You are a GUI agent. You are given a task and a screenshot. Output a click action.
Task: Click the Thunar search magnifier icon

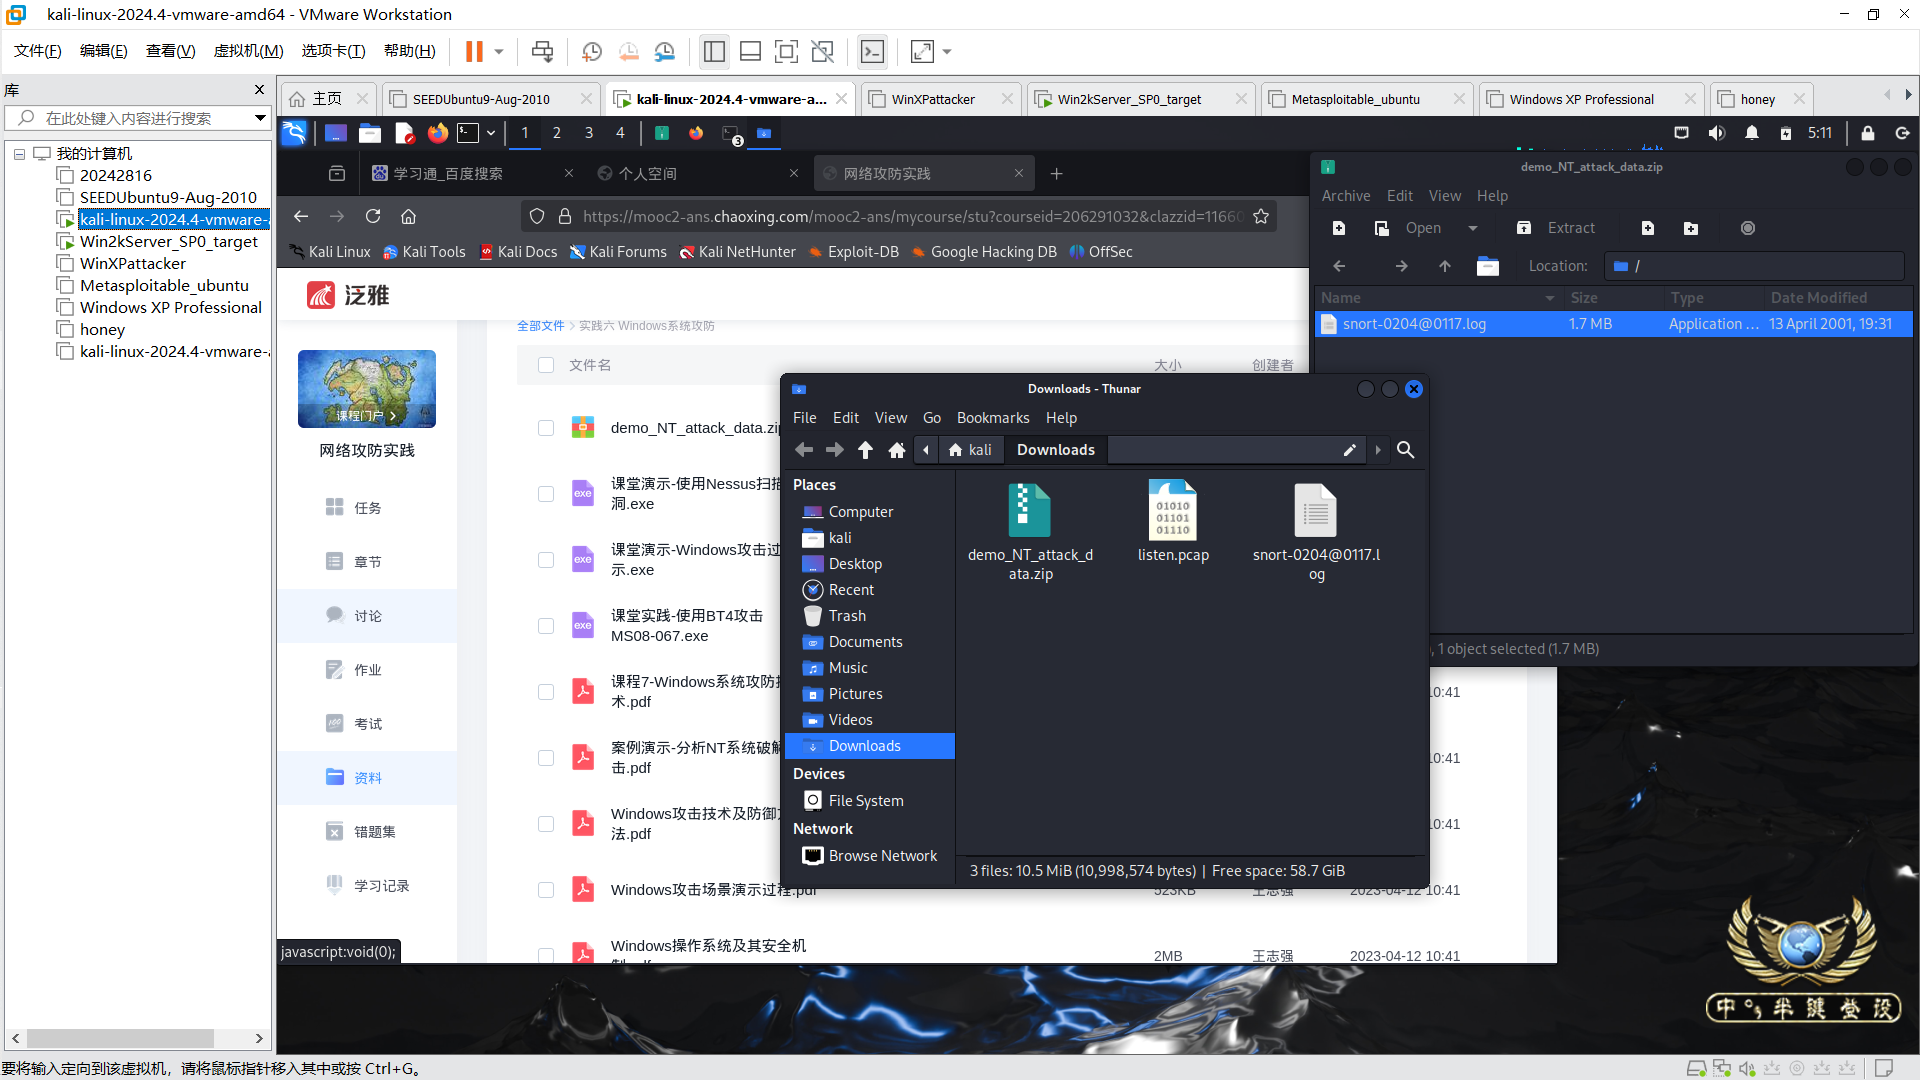[x=1405, y=450]
